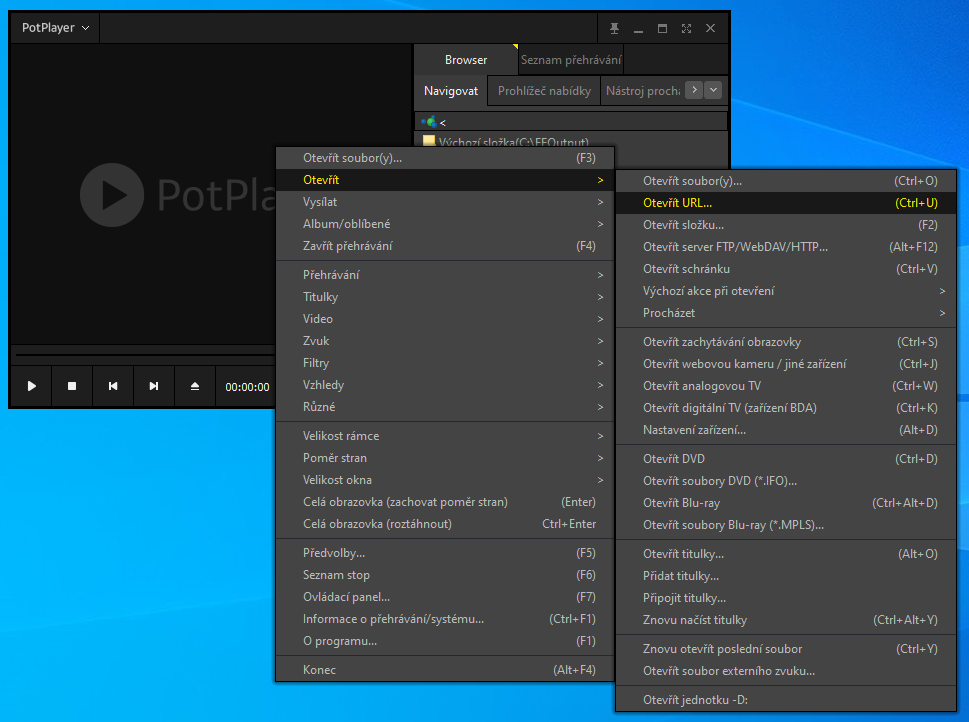Image resolution: width=969 pixels, height=722 pixels.
Task: Select Otevřít analogovou TV
Action: pyautogui.click(x=786, y=386)
